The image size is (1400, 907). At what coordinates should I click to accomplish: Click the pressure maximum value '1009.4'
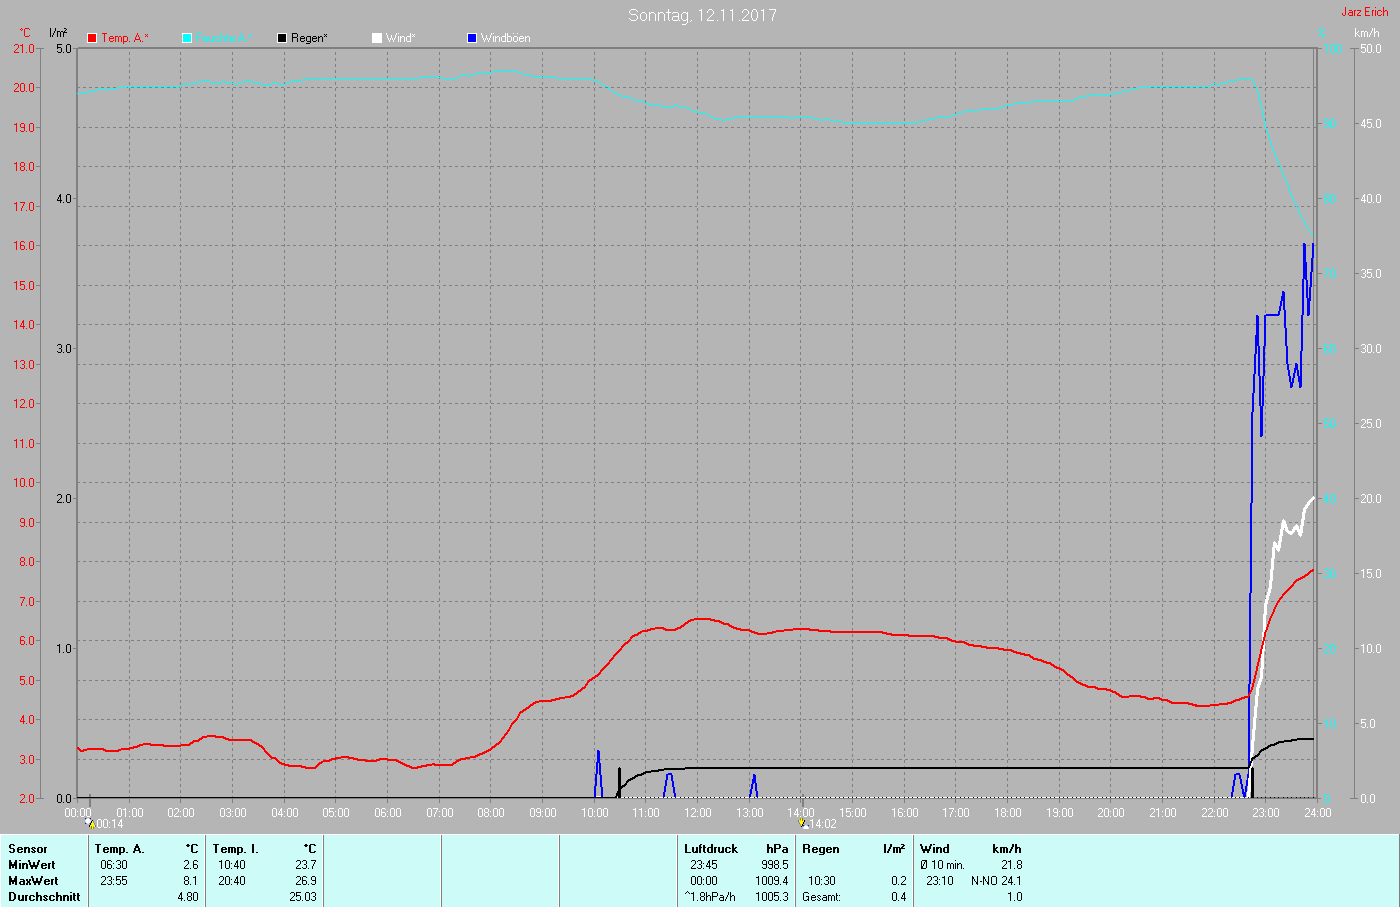point(772,881)
